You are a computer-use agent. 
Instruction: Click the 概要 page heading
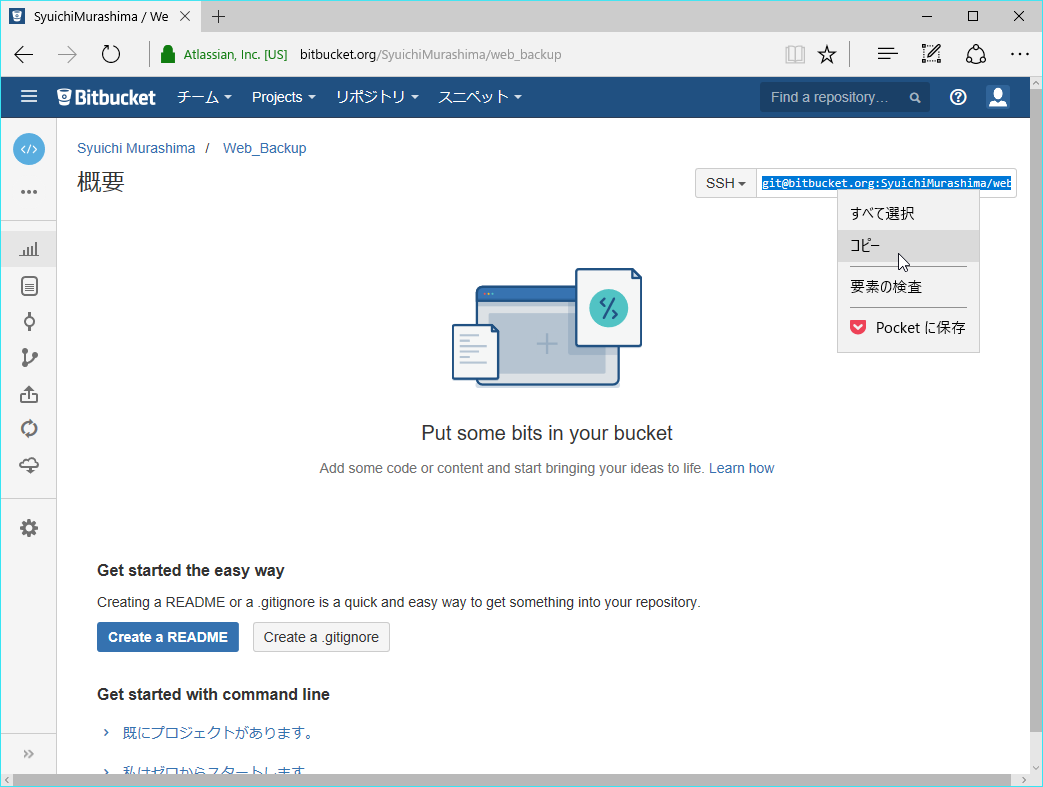pyautogui.click(x=101, y=182)
